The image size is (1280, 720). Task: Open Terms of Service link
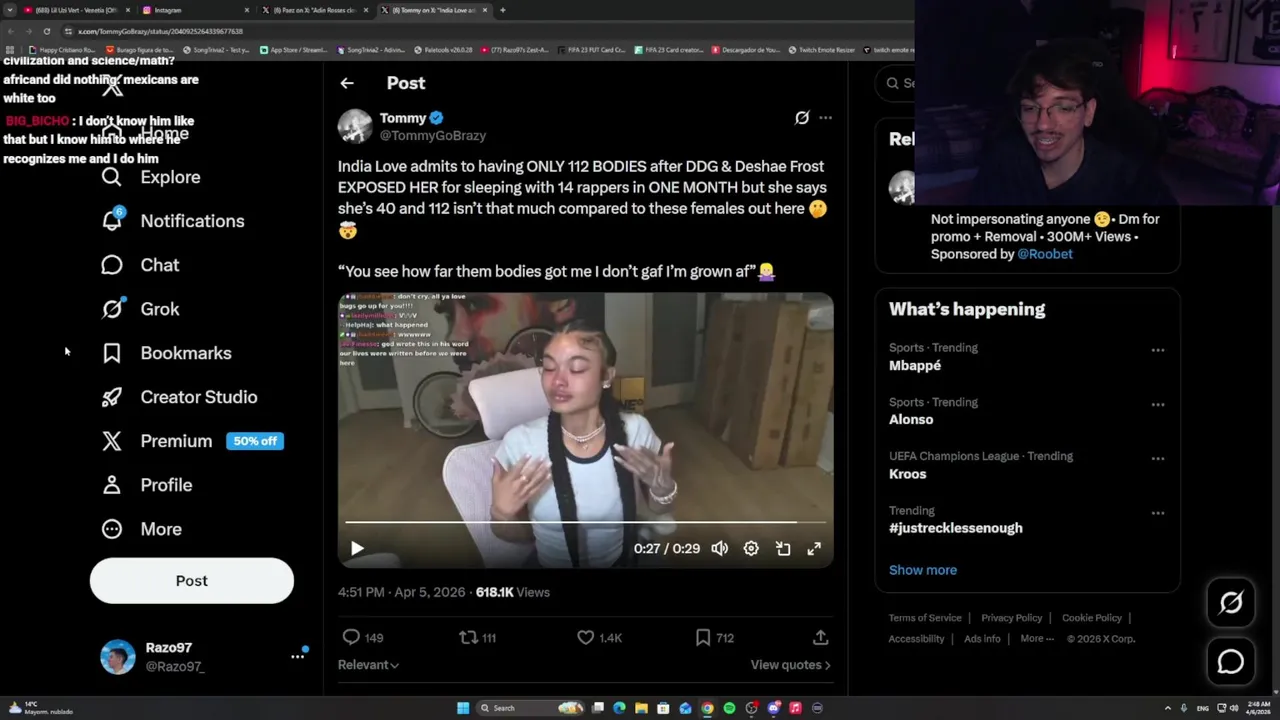pyautogui.click(x=925, y=618)
